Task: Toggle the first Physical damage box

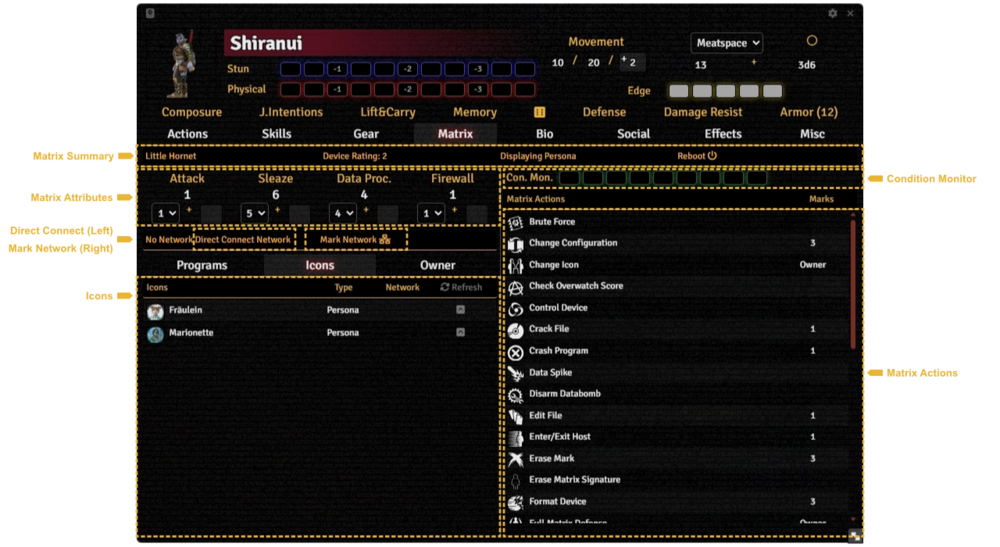Action: tap(290, 90)
